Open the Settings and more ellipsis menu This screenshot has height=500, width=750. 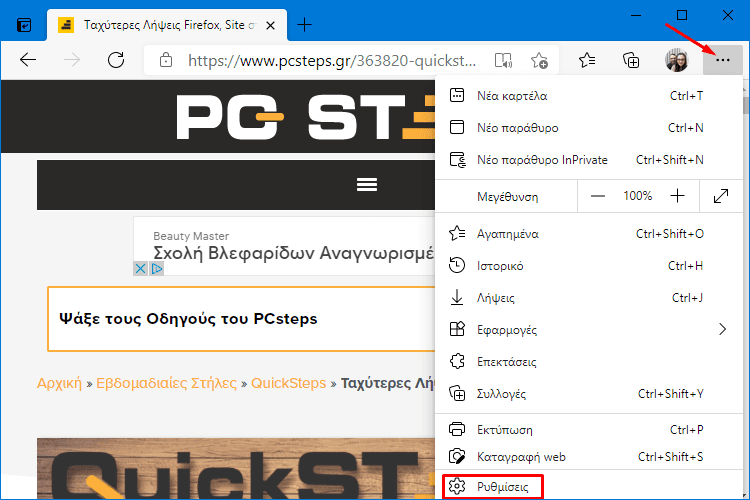[x=722, y=60]
